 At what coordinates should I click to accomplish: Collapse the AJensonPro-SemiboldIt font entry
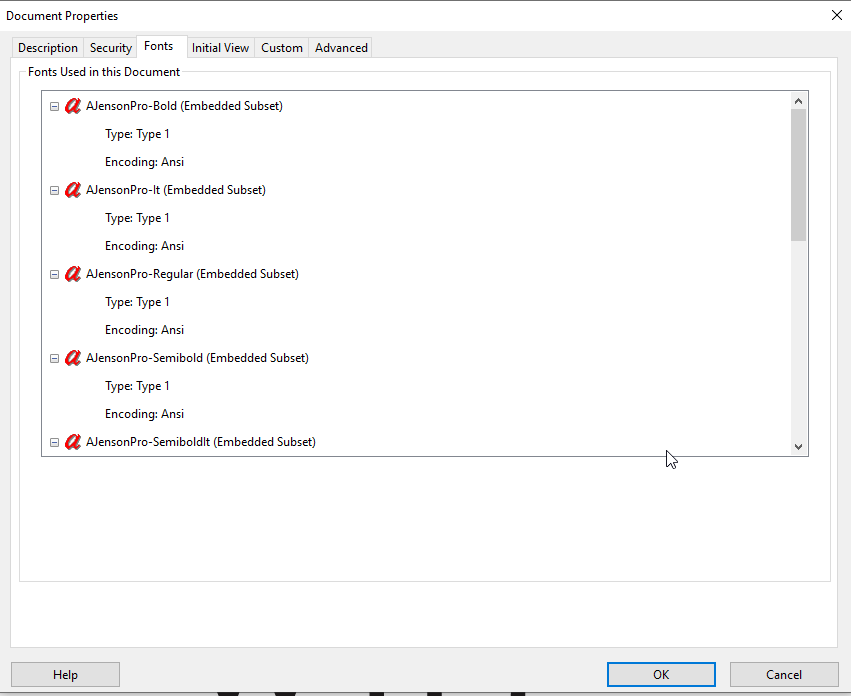[x=54, y=441]
